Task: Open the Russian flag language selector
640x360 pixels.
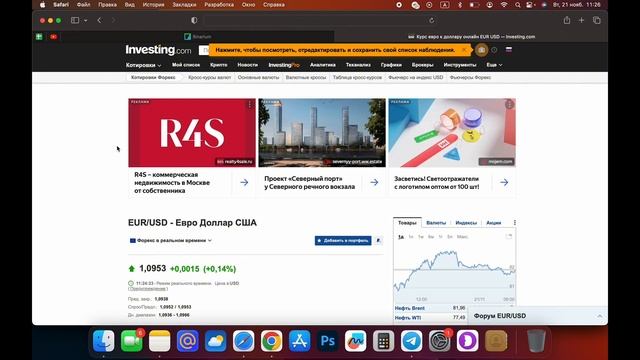Action: coord(509,49)
